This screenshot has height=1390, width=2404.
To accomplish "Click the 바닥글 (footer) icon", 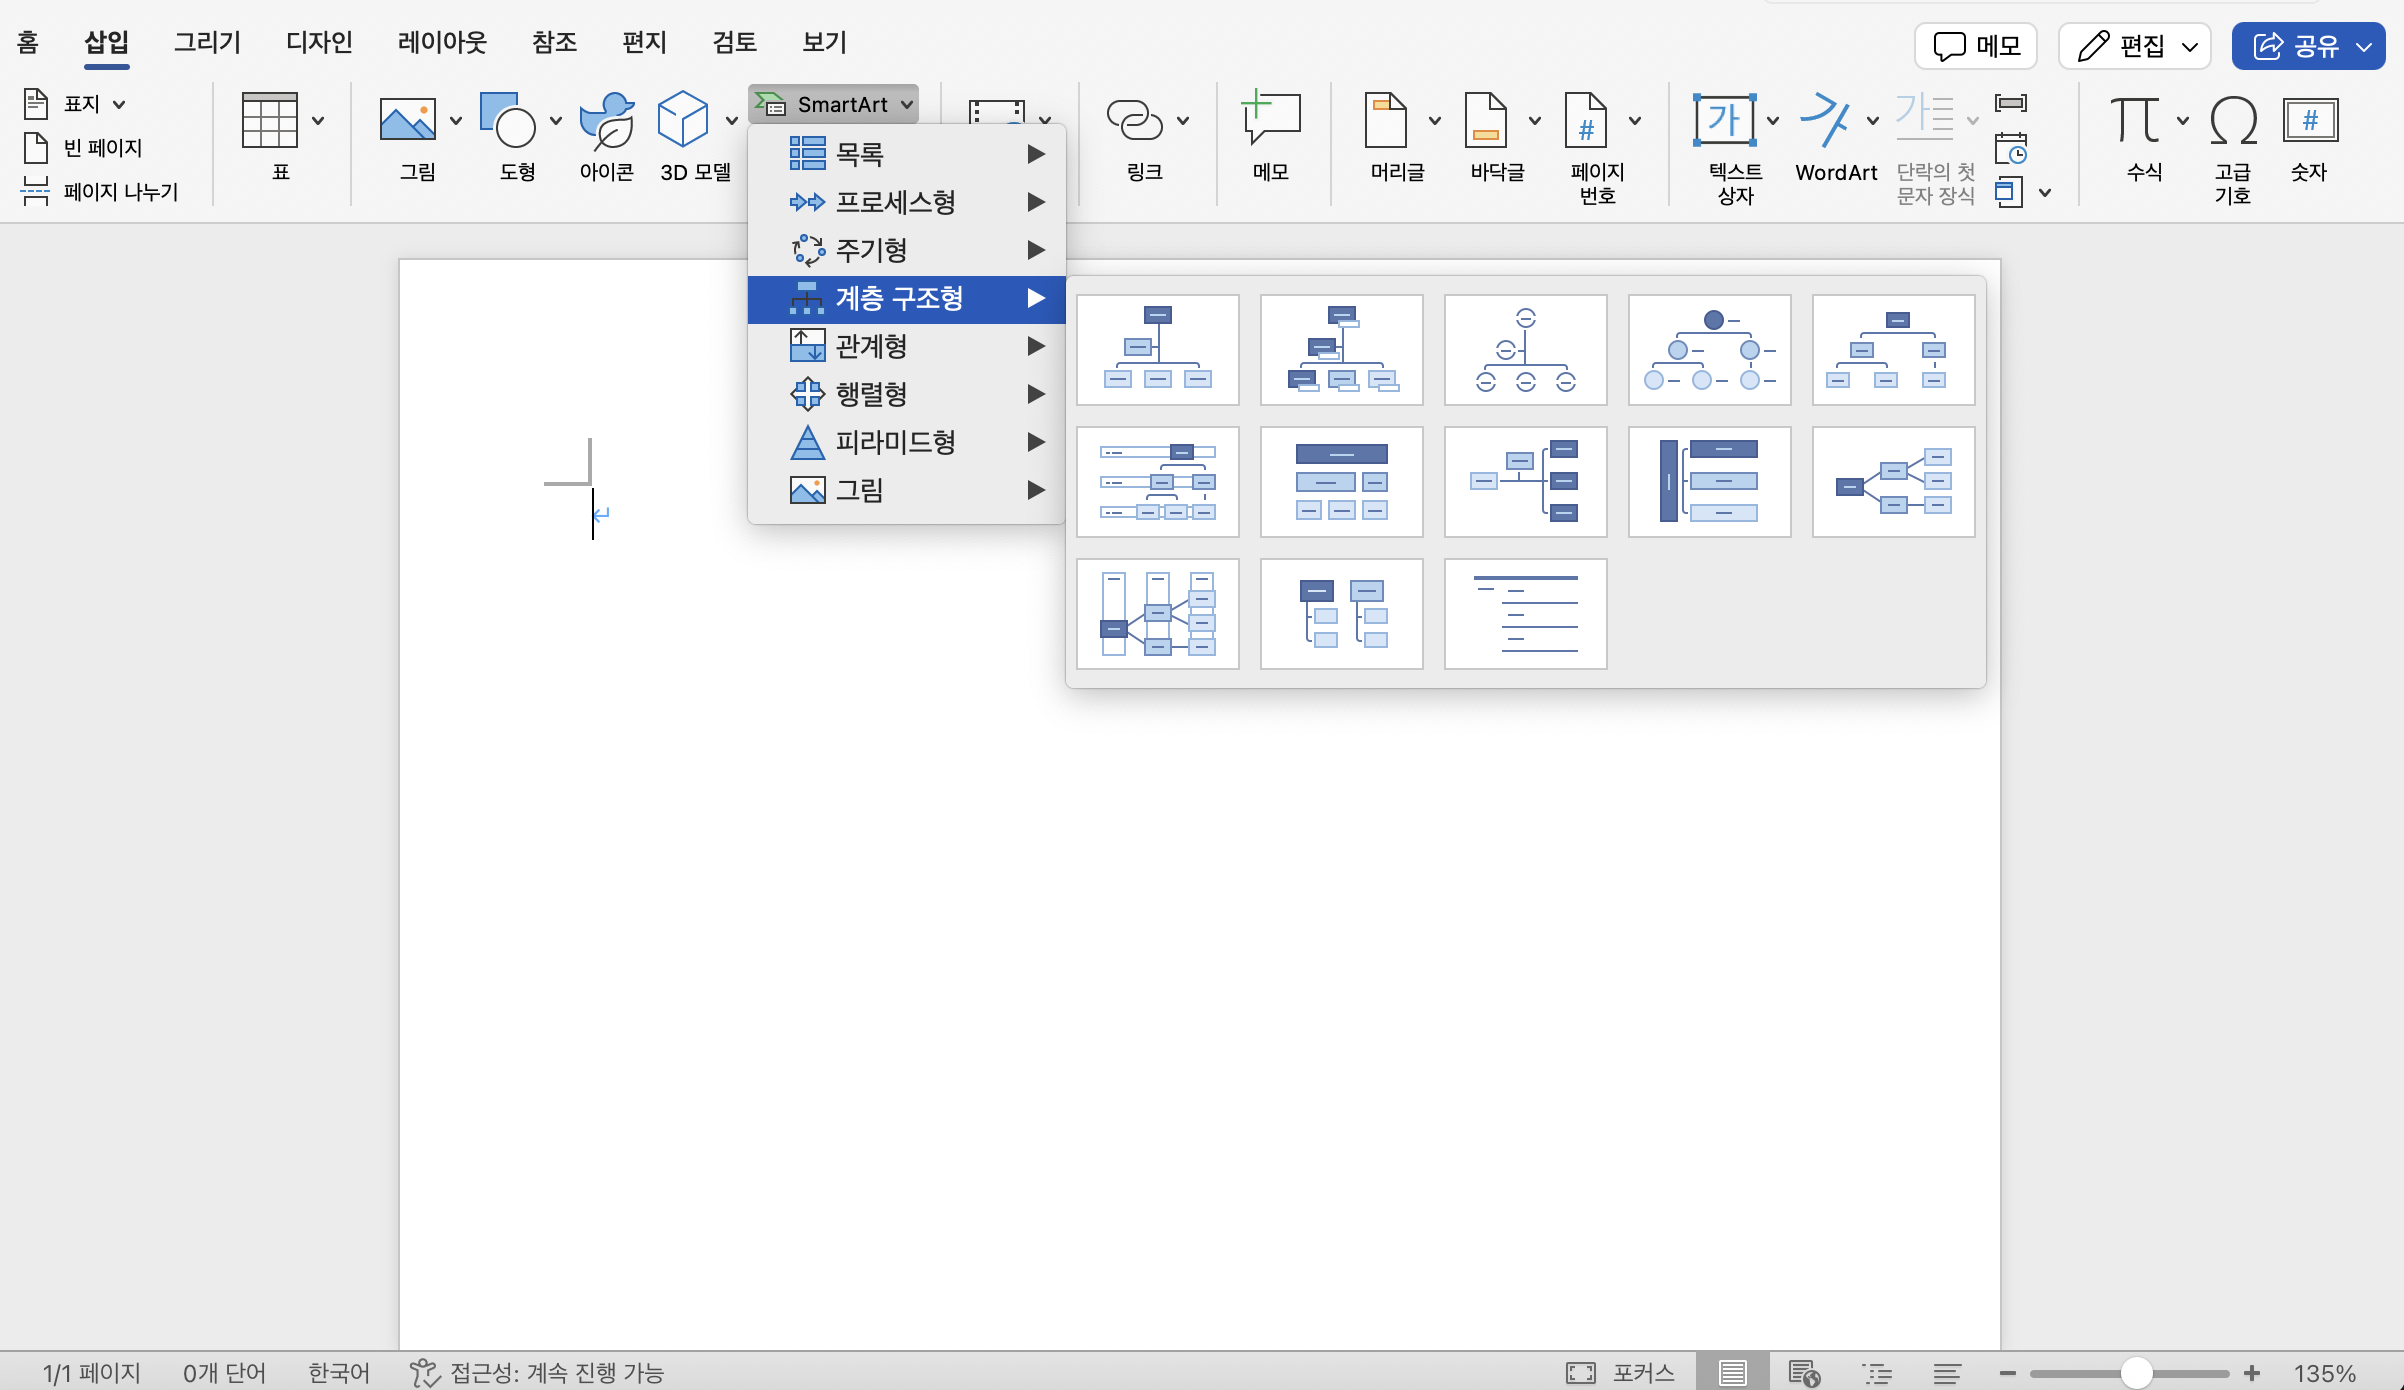I will coord(1486,121).
